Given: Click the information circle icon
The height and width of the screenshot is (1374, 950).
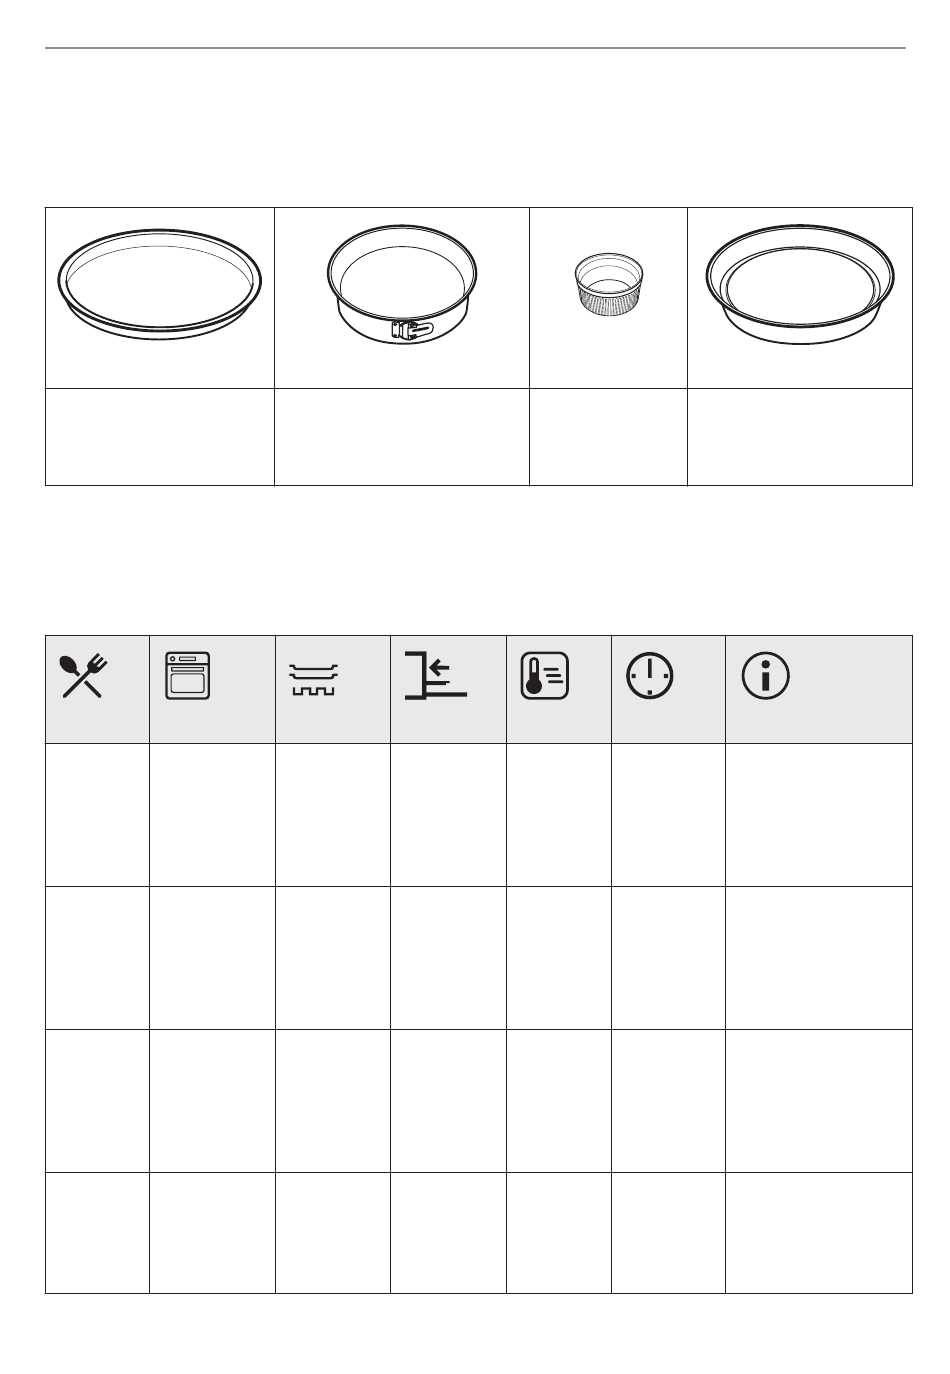Looking at the screenshot, I should click(x=766, y=676).
